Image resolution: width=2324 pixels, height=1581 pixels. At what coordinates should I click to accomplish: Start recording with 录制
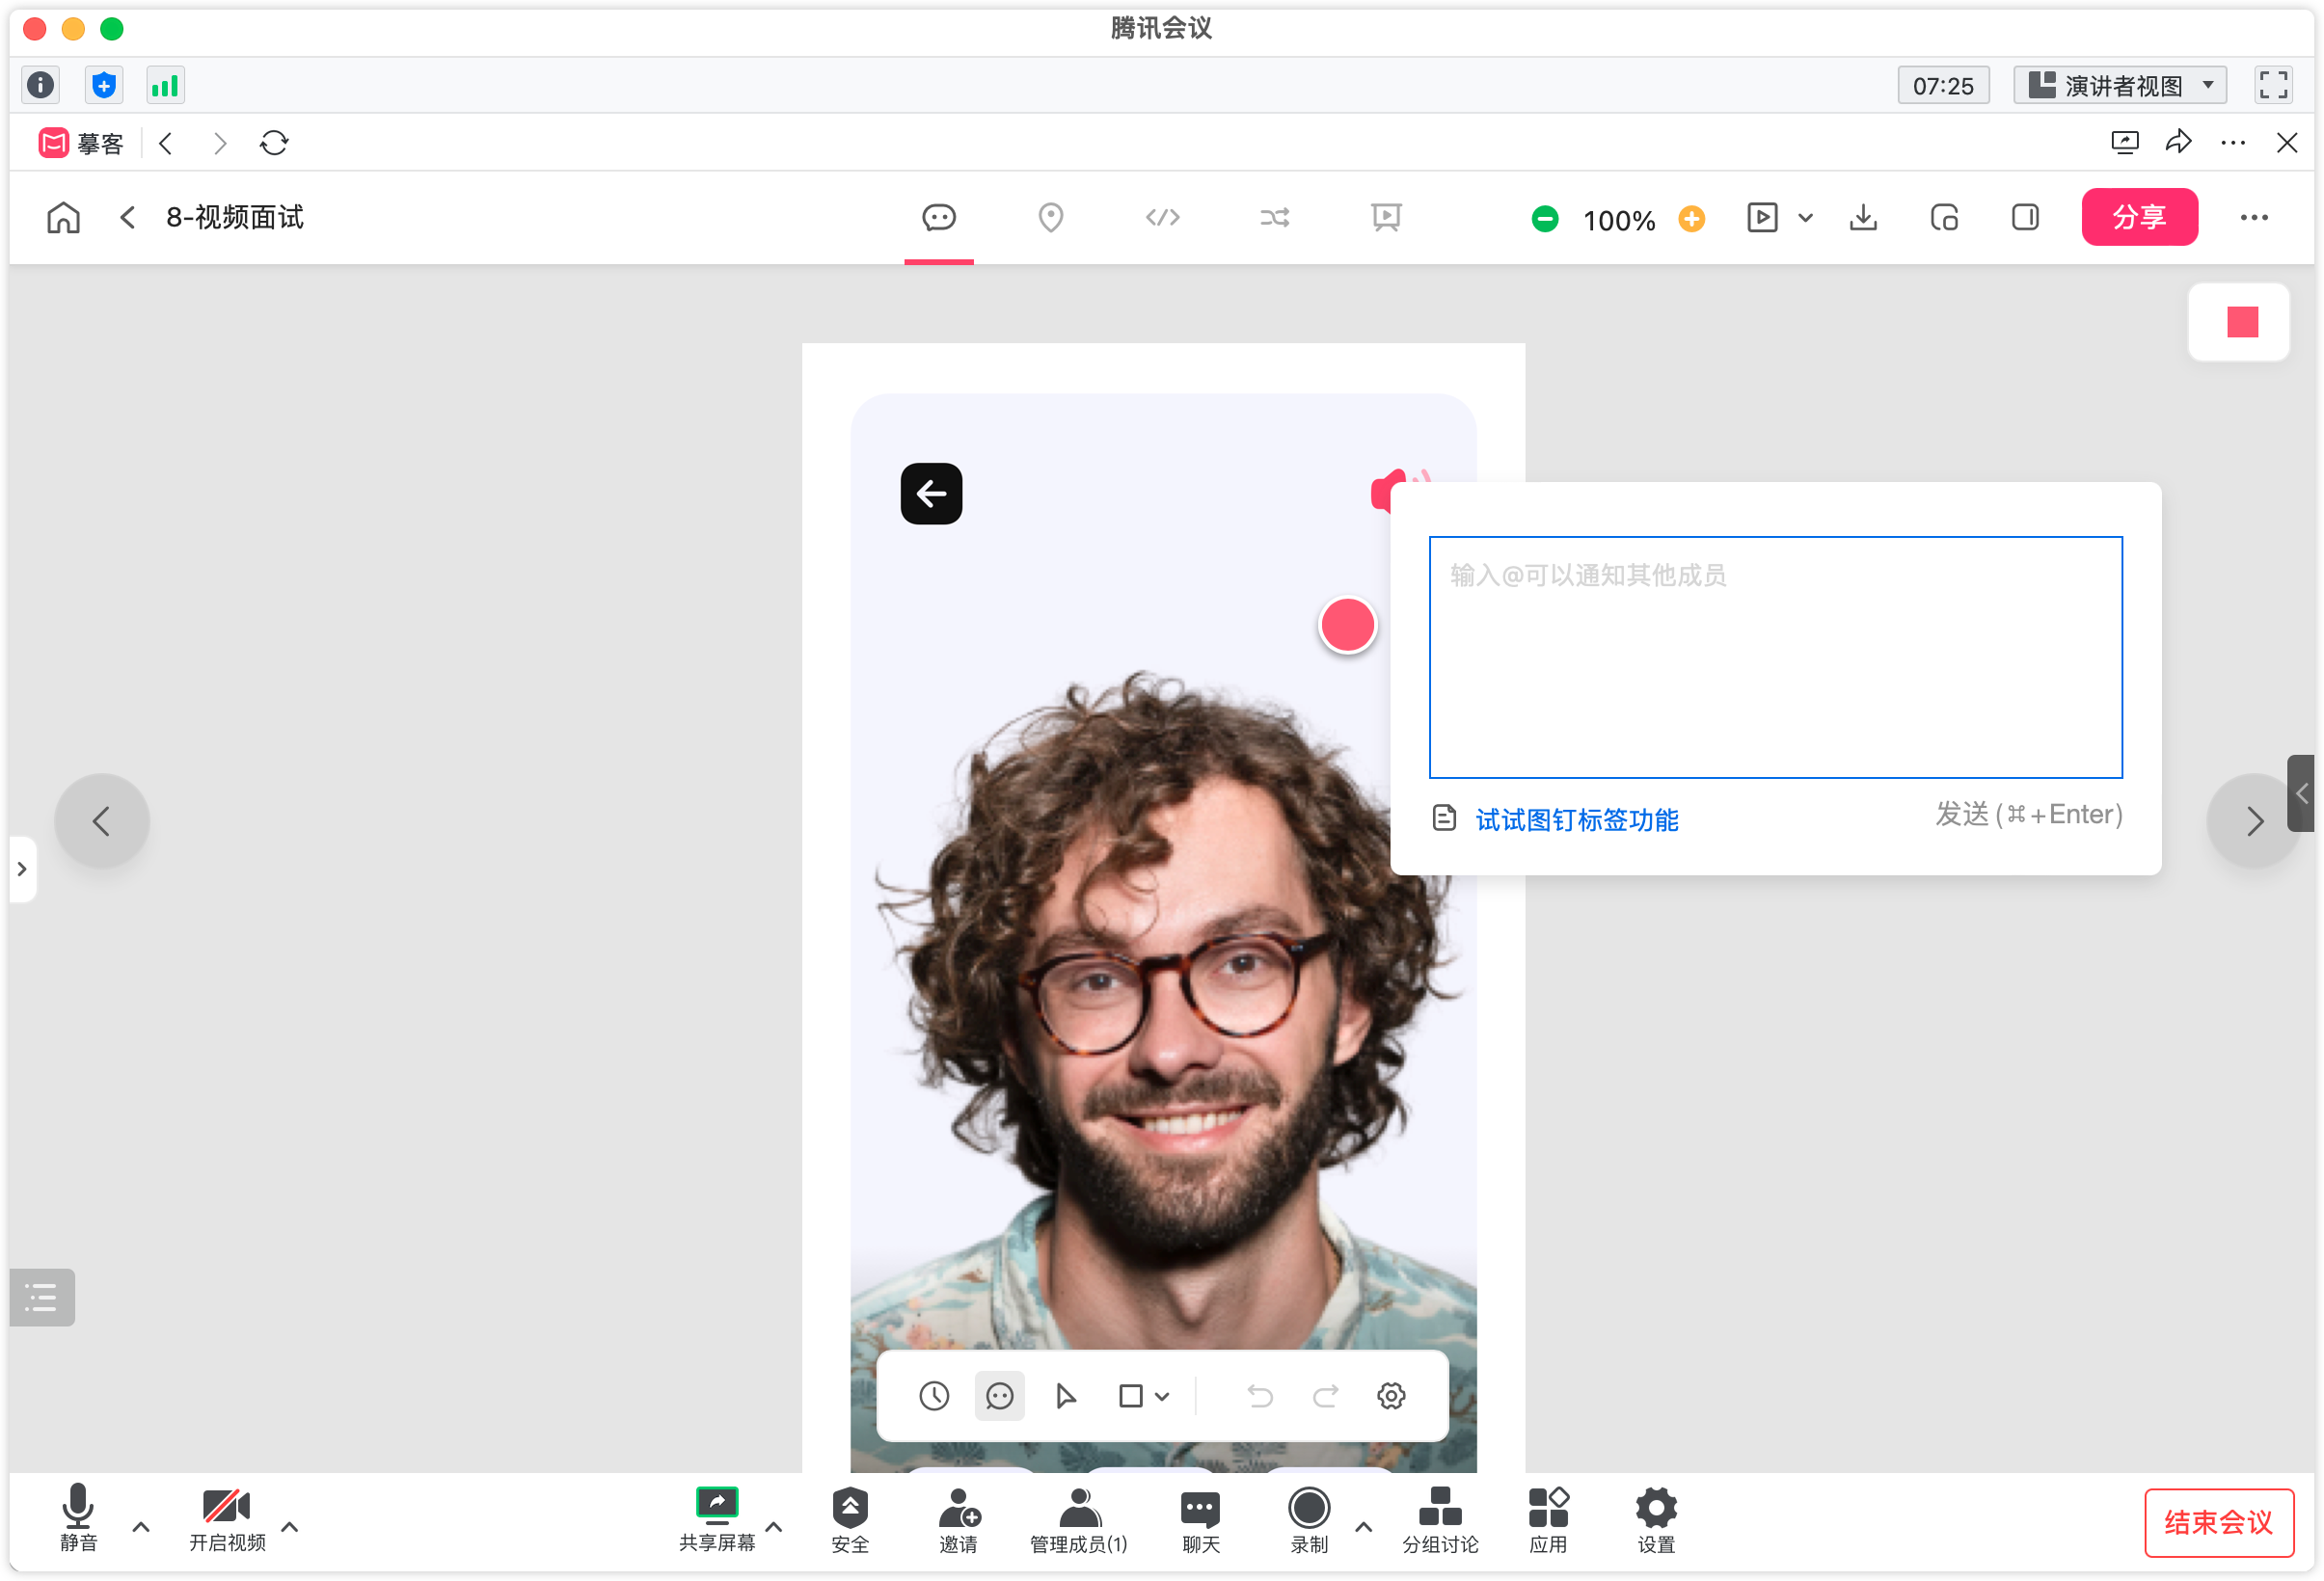pyautogui.click(x=1309, y=1520)
